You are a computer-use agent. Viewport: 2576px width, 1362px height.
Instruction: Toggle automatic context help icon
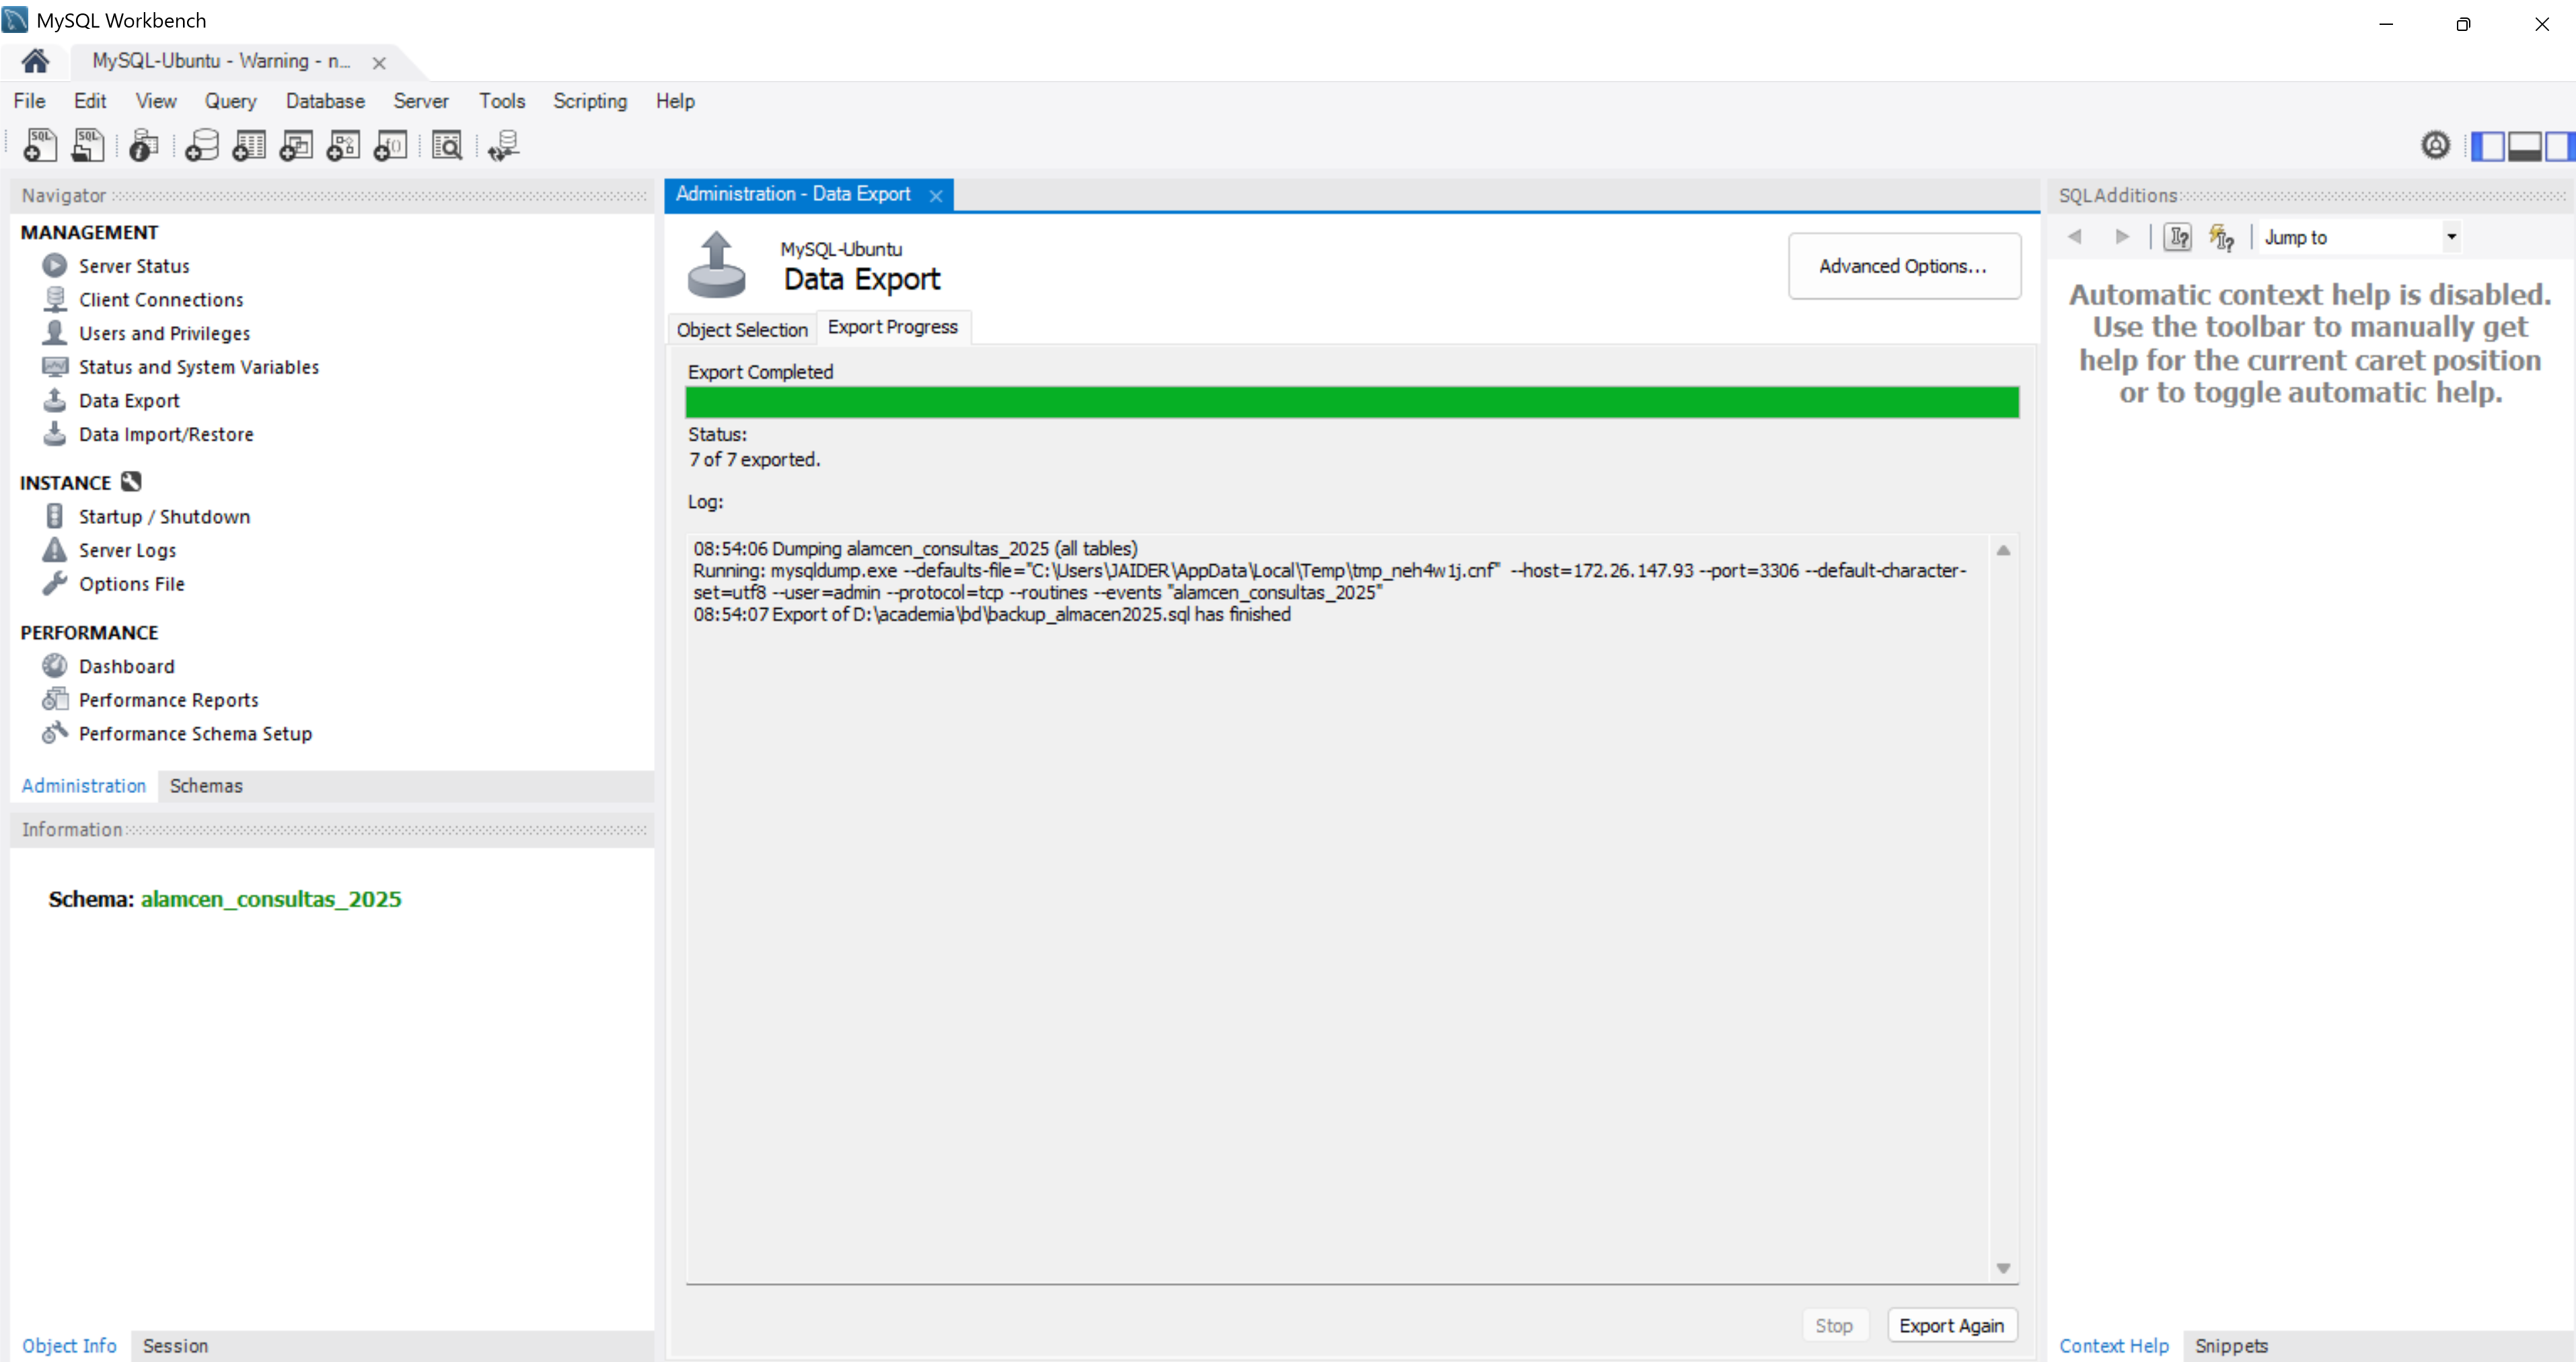click(2222, 237)
